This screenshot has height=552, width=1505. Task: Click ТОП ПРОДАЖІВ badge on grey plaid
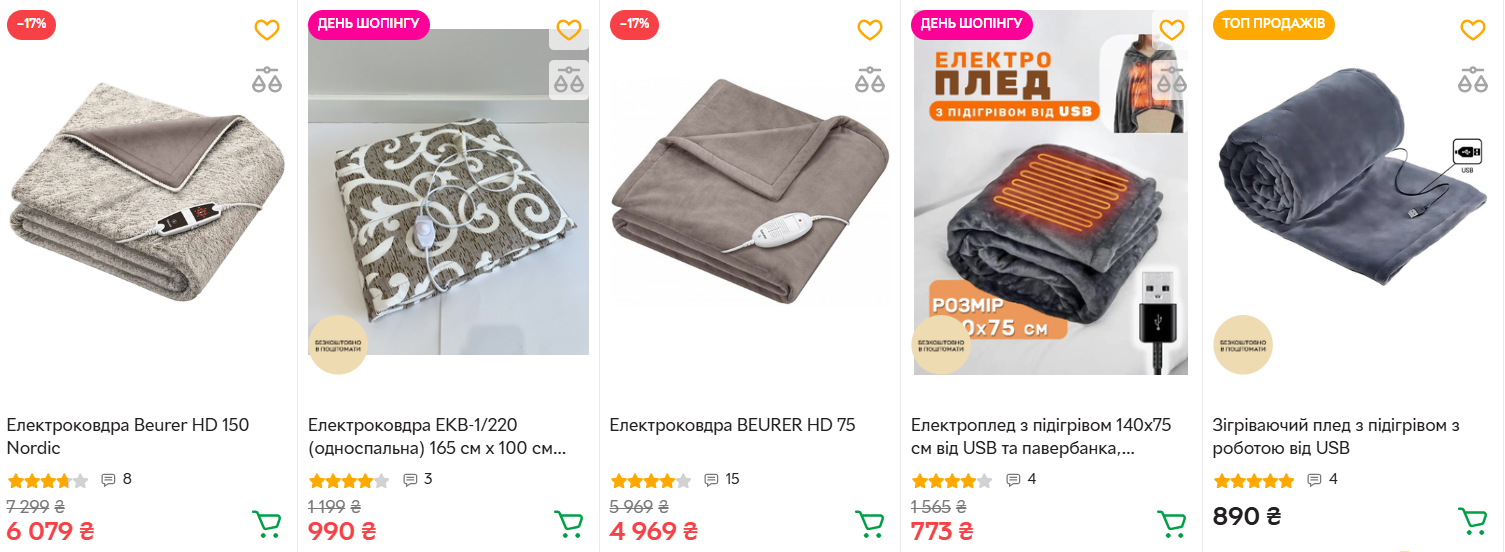point(1274,24)
